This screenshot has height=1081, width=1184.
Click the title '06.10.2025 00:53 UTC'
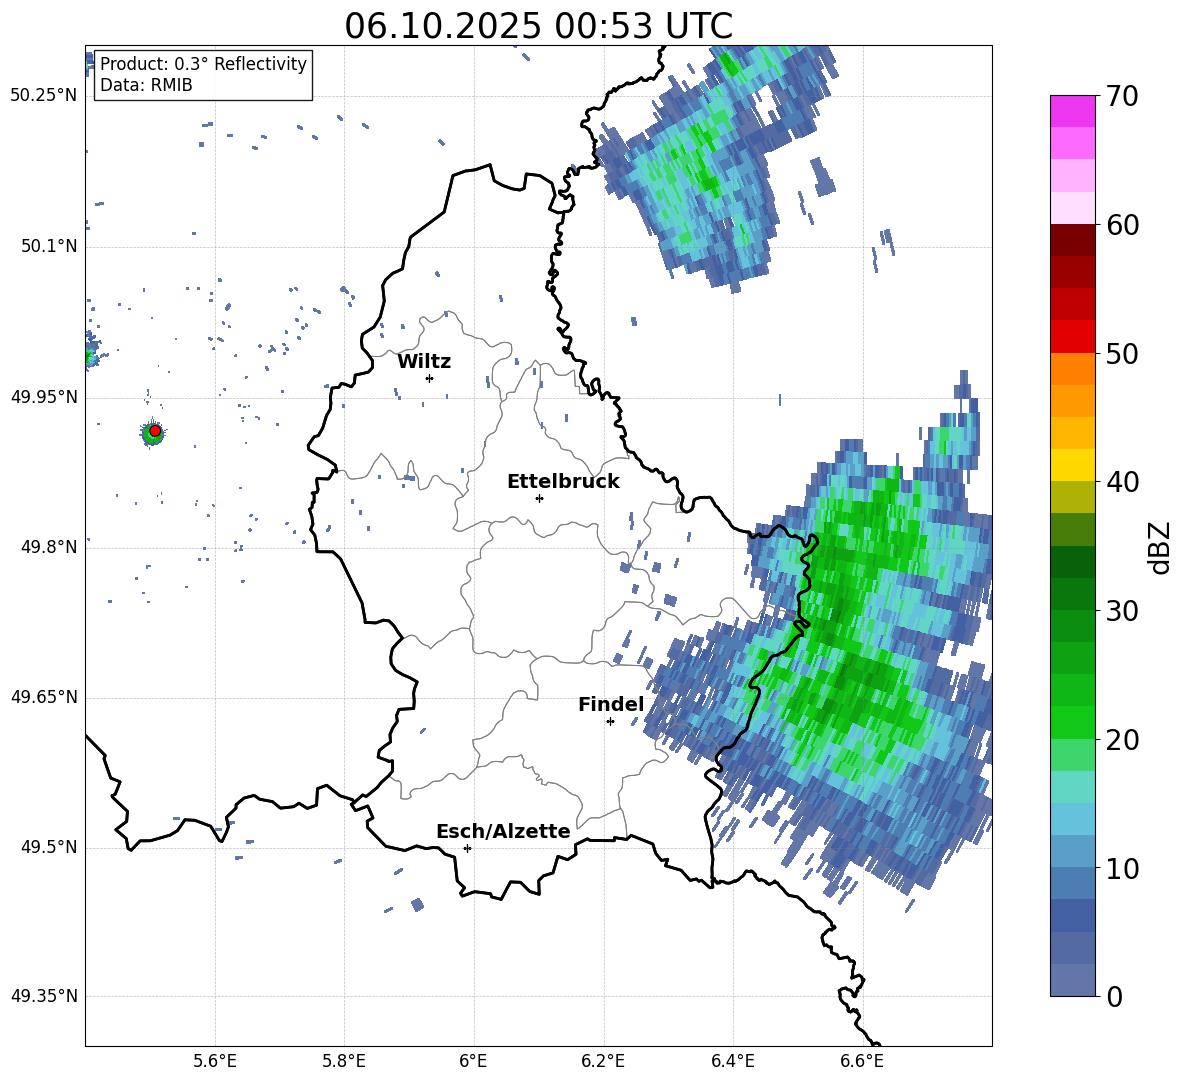point(538,26)
